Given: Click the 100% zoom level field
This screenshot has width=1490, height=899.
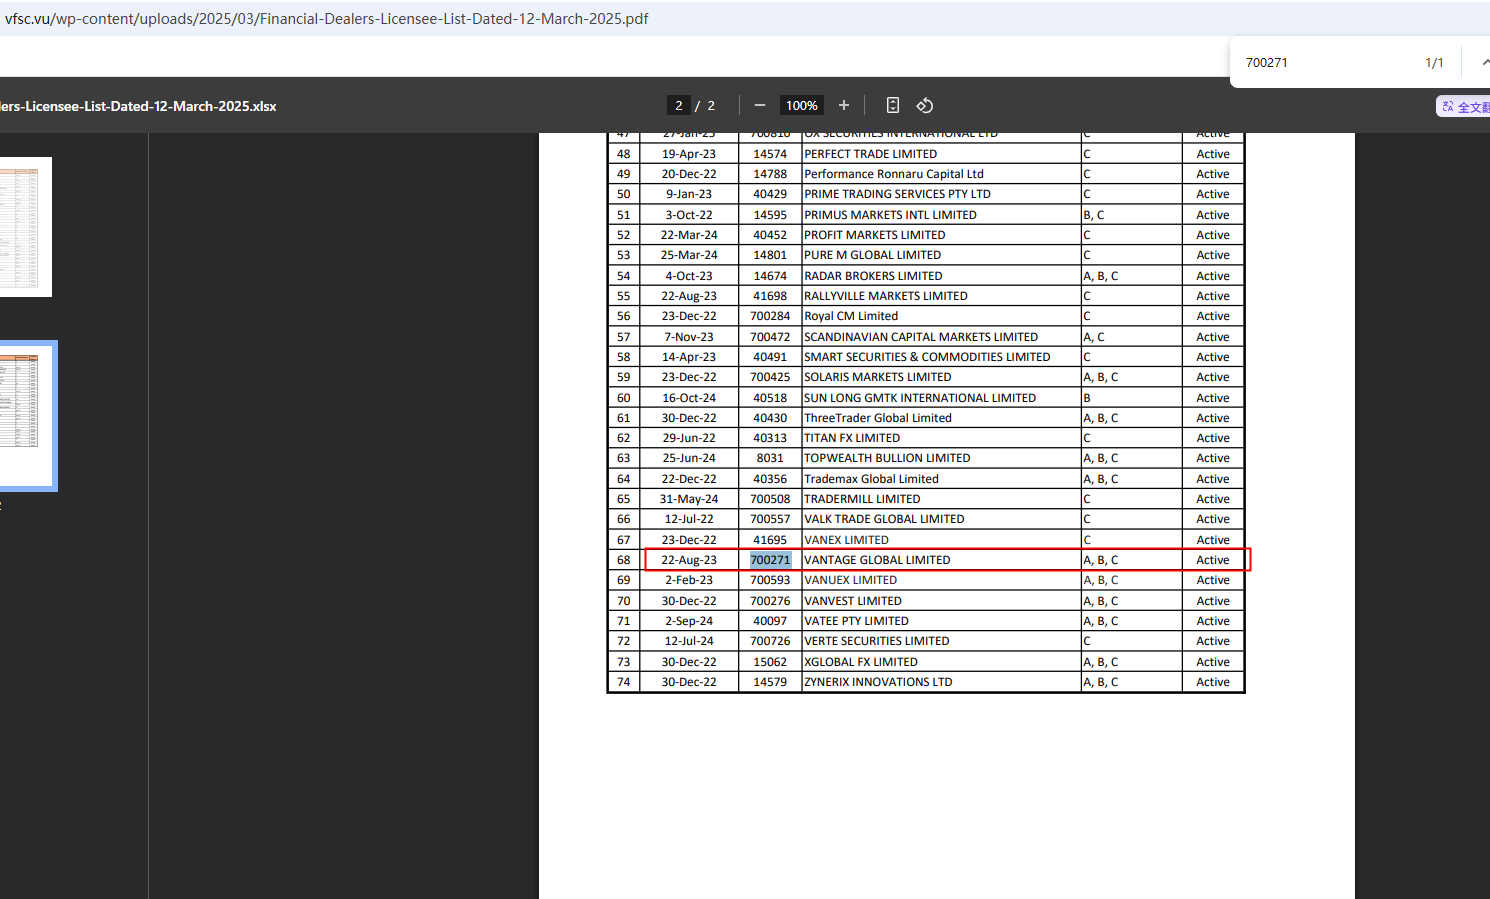Looking at the screenshot, I should 801,105.
